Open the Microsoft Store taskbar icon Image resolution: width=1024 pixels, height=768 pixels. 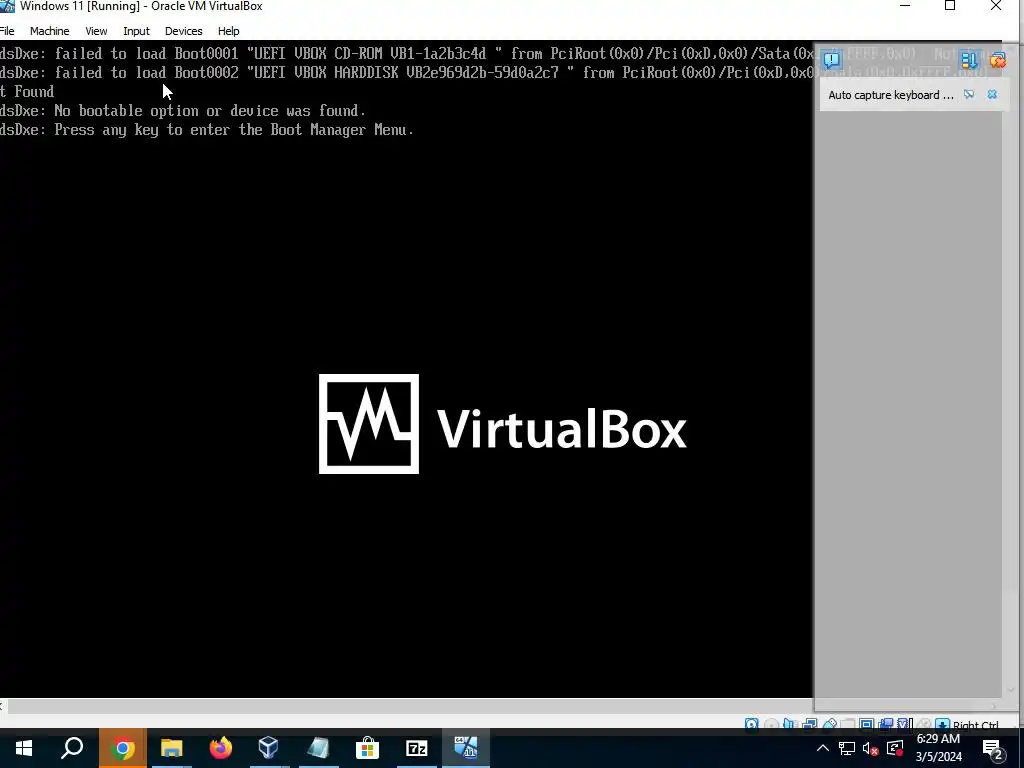(368, 748)
